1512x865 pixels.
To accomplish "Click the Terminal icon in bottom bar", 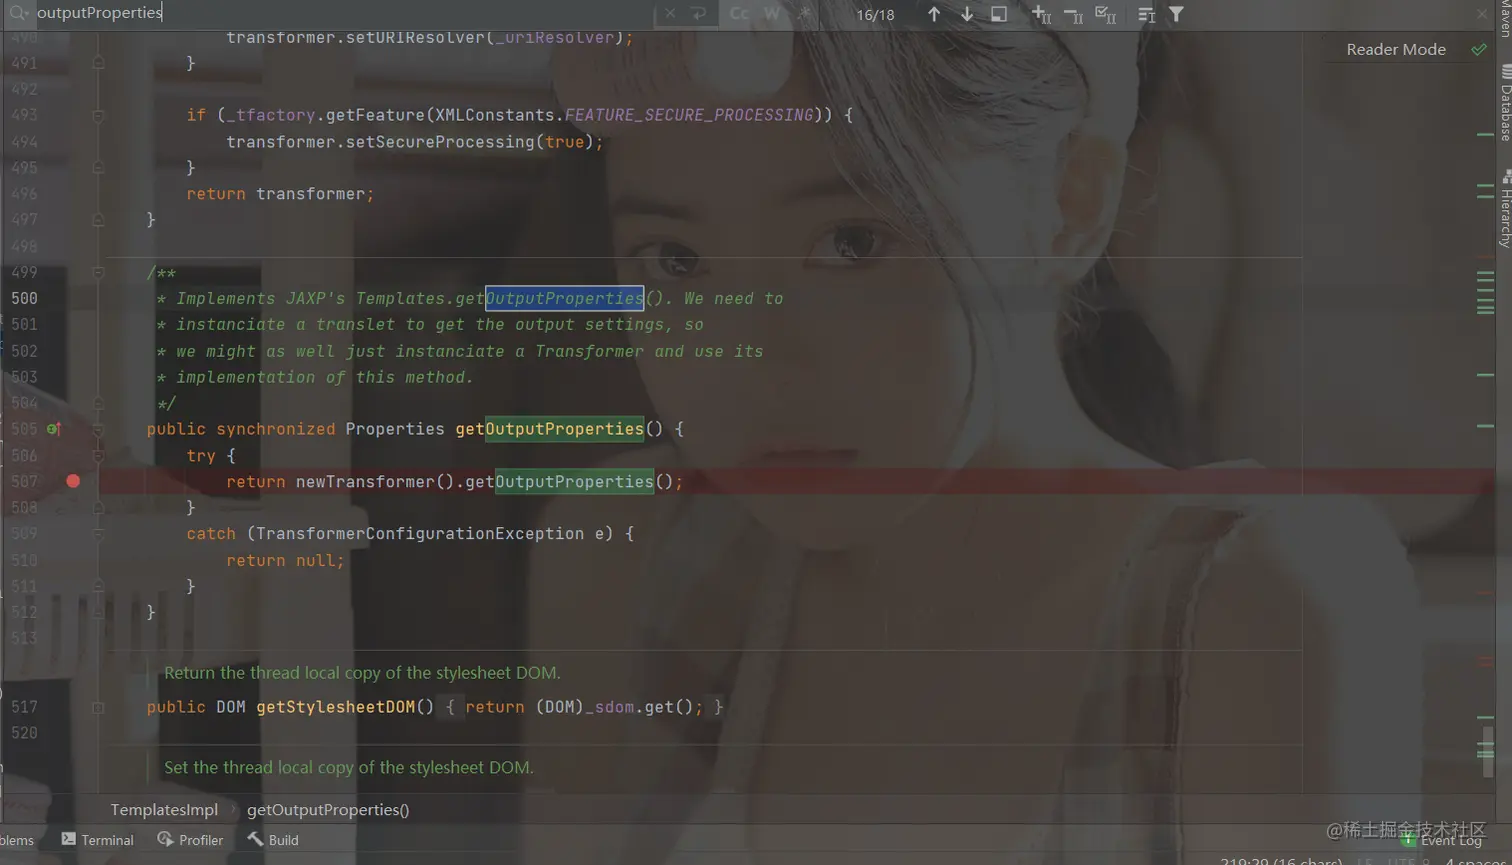I will (68, 840).
